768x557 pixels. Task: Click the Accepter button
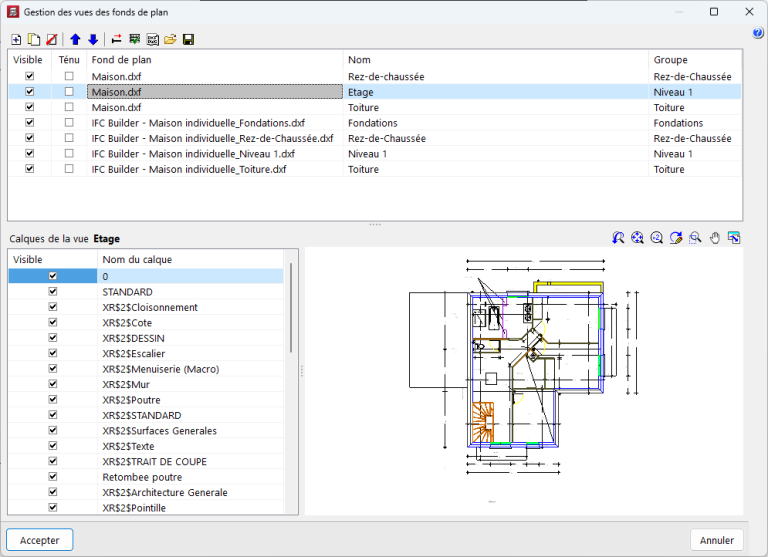click(40, 540)
